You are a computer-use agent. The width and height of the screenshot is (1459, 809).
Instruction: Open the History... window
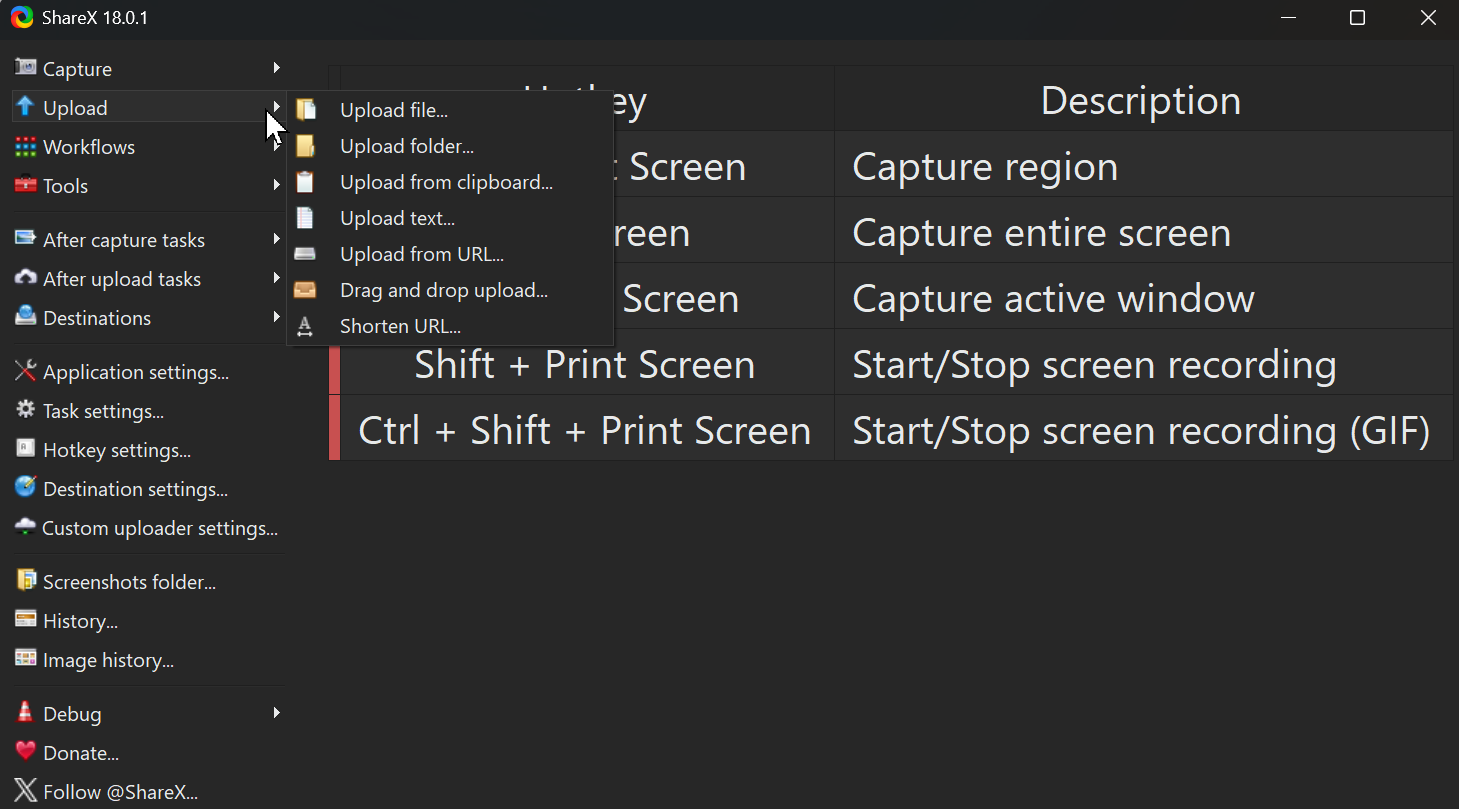tap(148, 621)
